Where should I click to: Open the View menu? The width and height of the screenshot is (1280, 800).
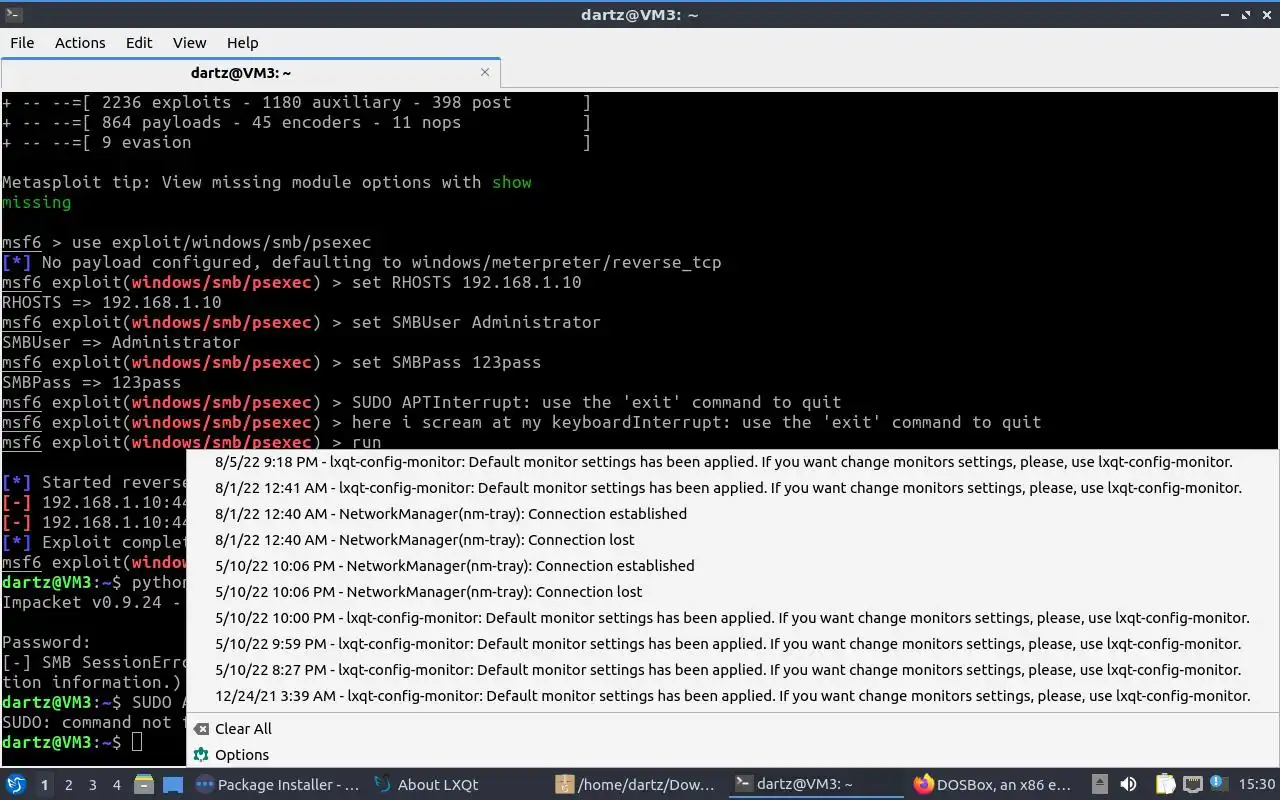189,42
